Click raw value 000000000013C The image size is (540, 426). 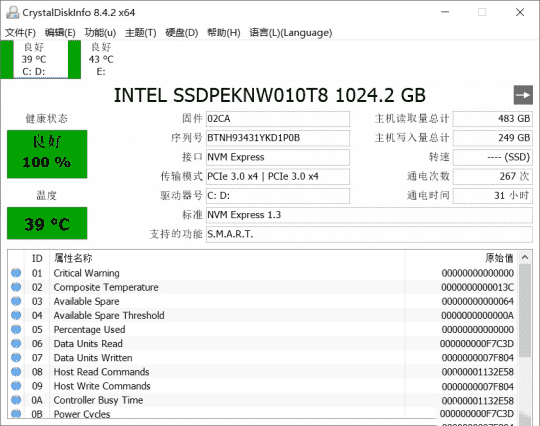point(477,287)
